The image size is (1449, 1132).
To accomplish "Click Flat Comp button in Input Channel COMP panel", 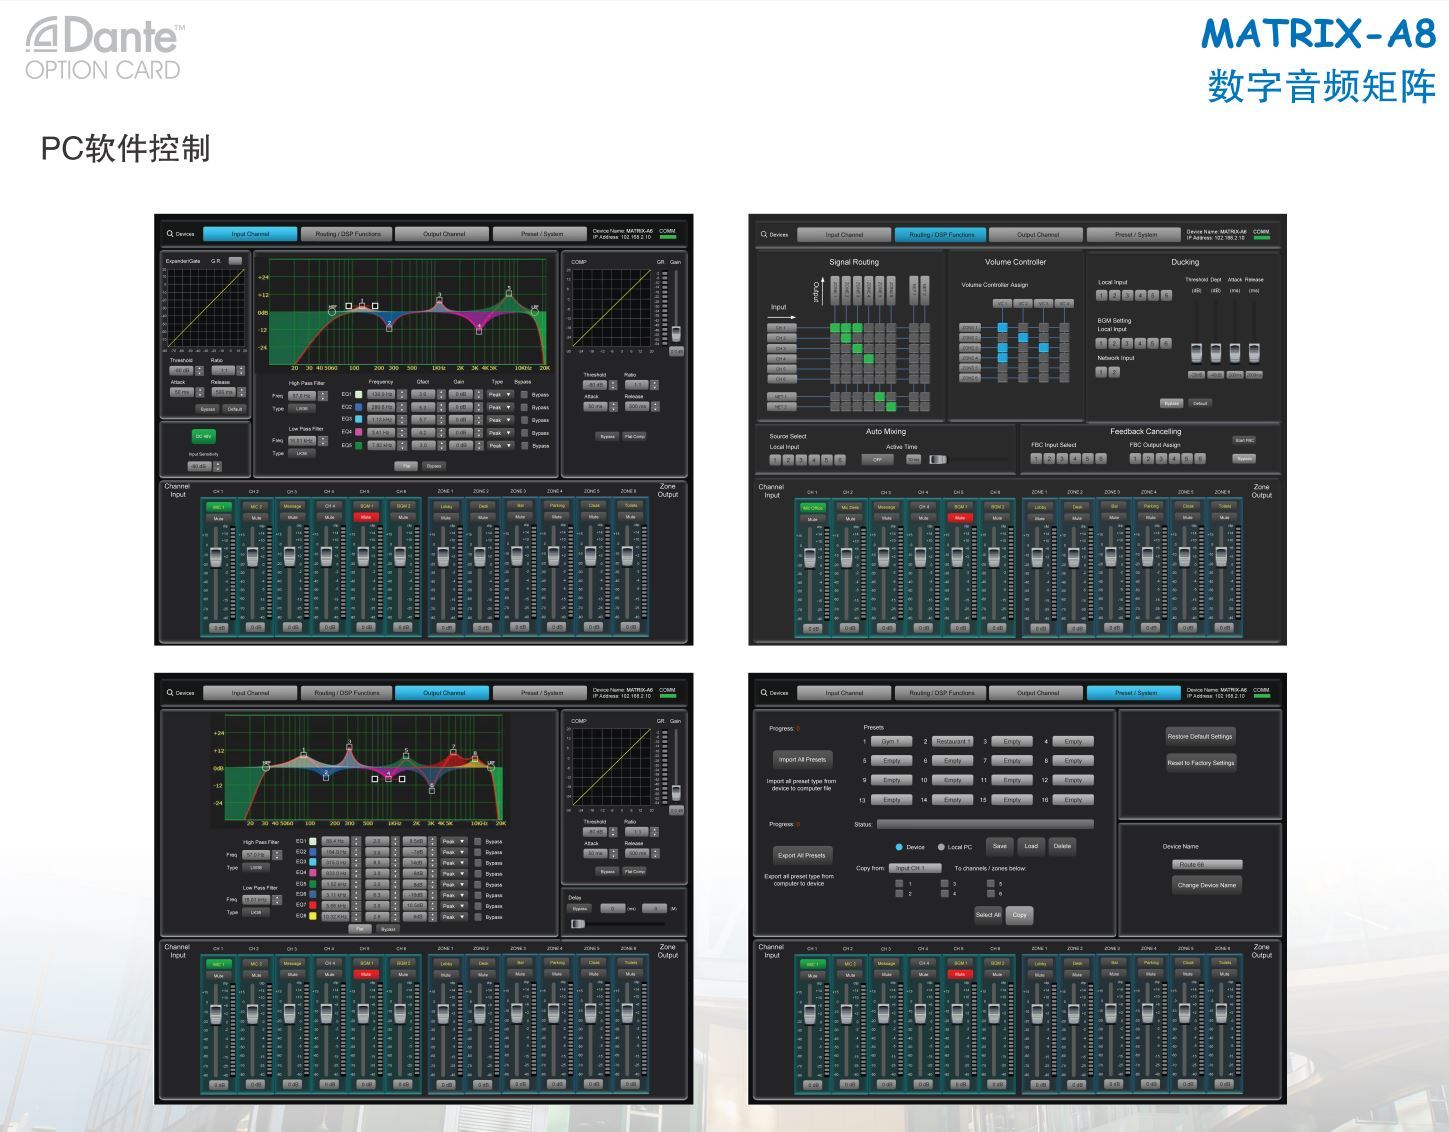I will pos(634,436).
